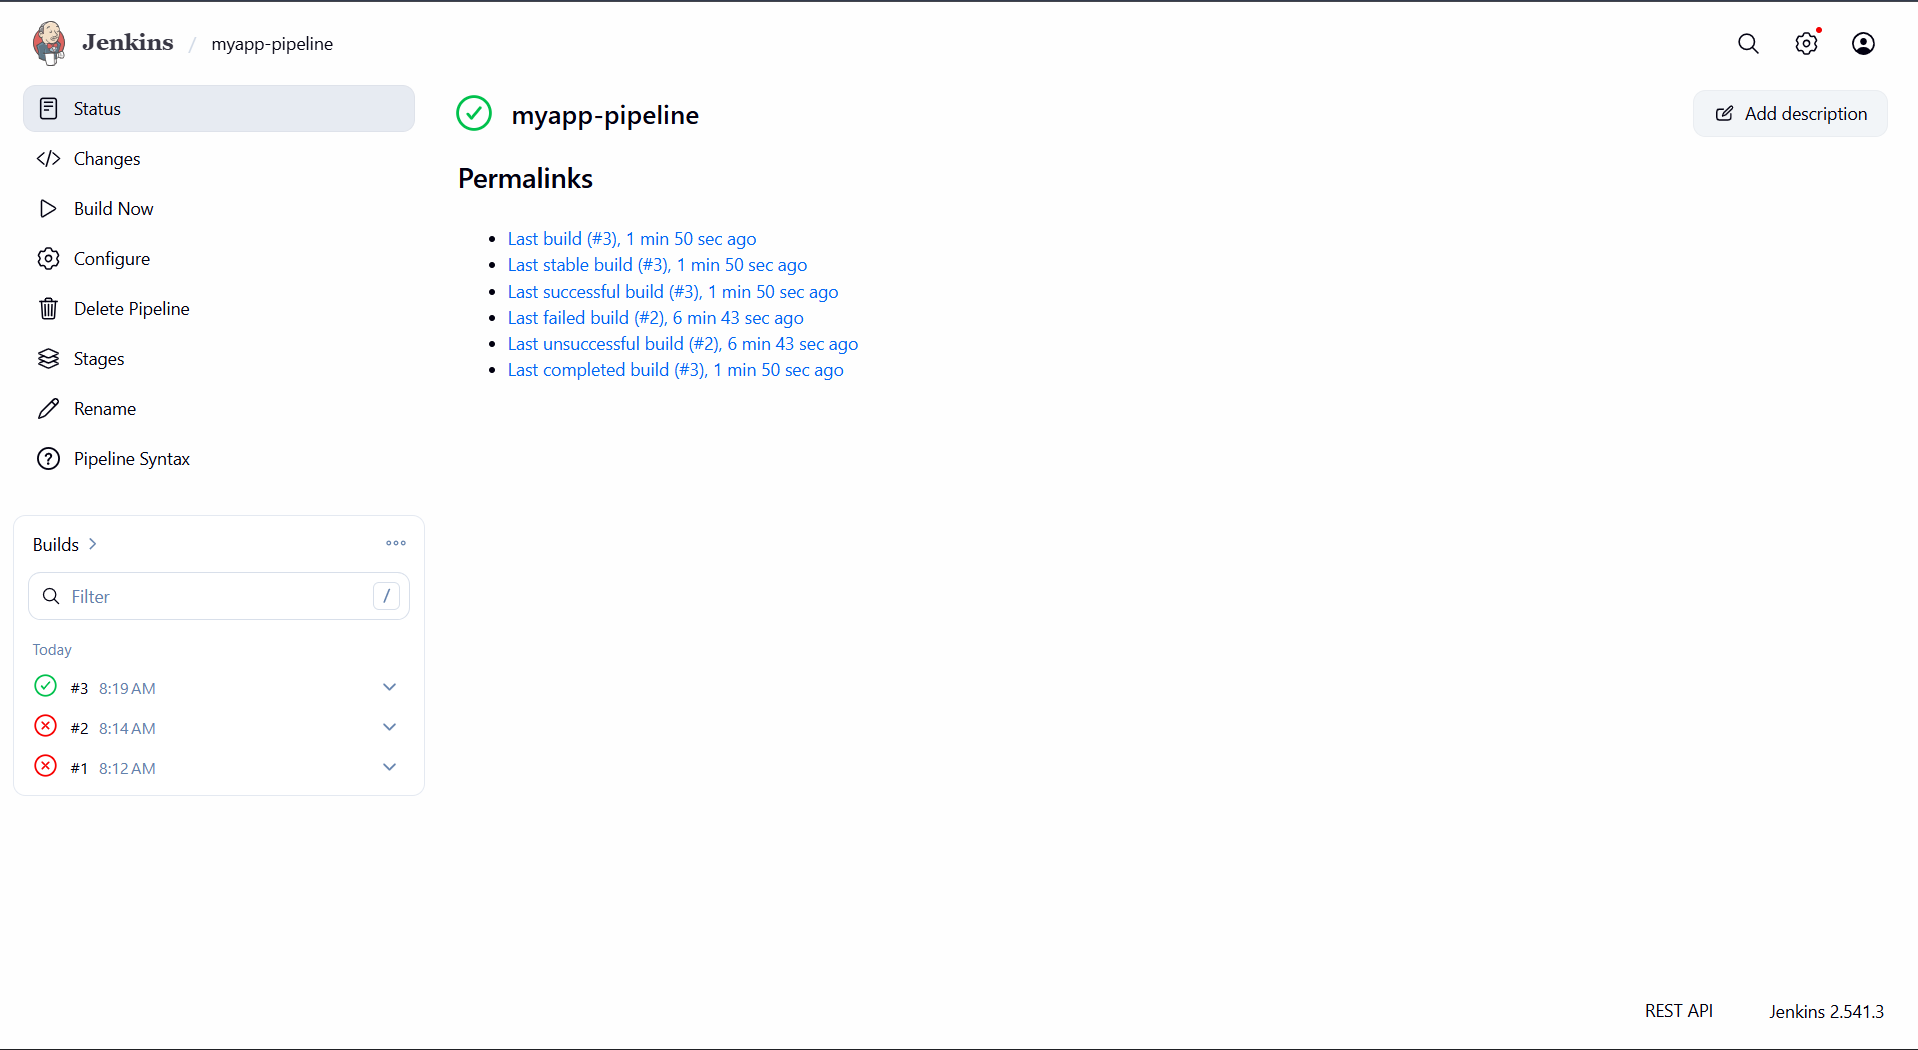Click the Jenkins 2.541.3 version button
Viewport: 1918px width, 1050px height.
1826,1011
